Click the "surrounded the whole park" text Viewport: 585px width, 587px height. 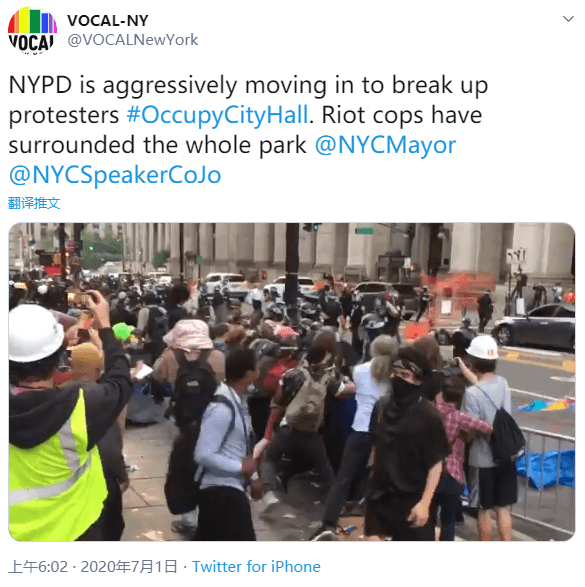coord(158,145)
